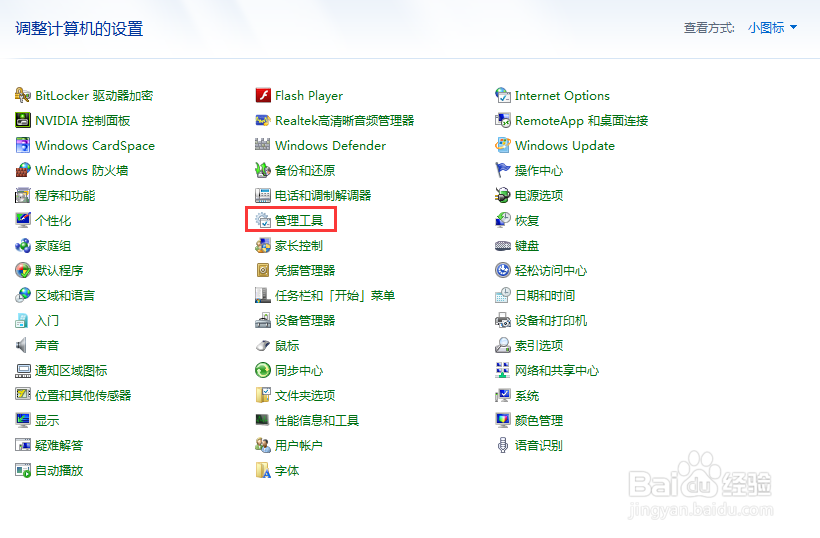
Task: Open the 网络和共享中心 icon
Action: 503,371
